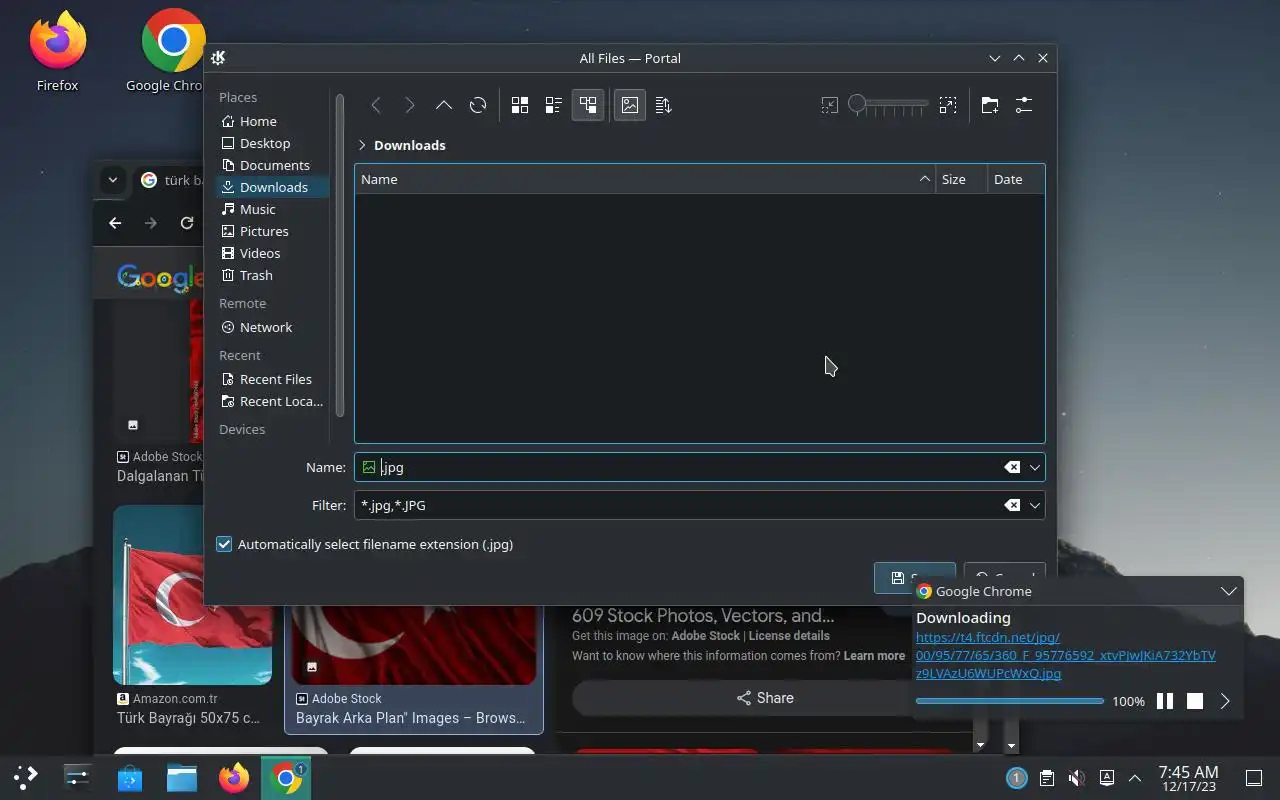Collapse the Google Chrome notification popup

tap(1228, 591)
